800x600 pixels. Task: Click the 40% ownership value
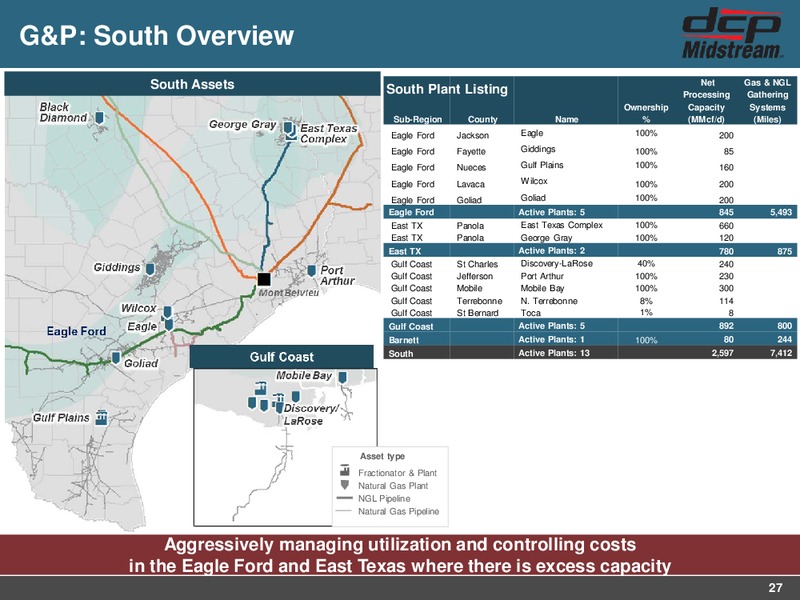[x=646, y=263]
